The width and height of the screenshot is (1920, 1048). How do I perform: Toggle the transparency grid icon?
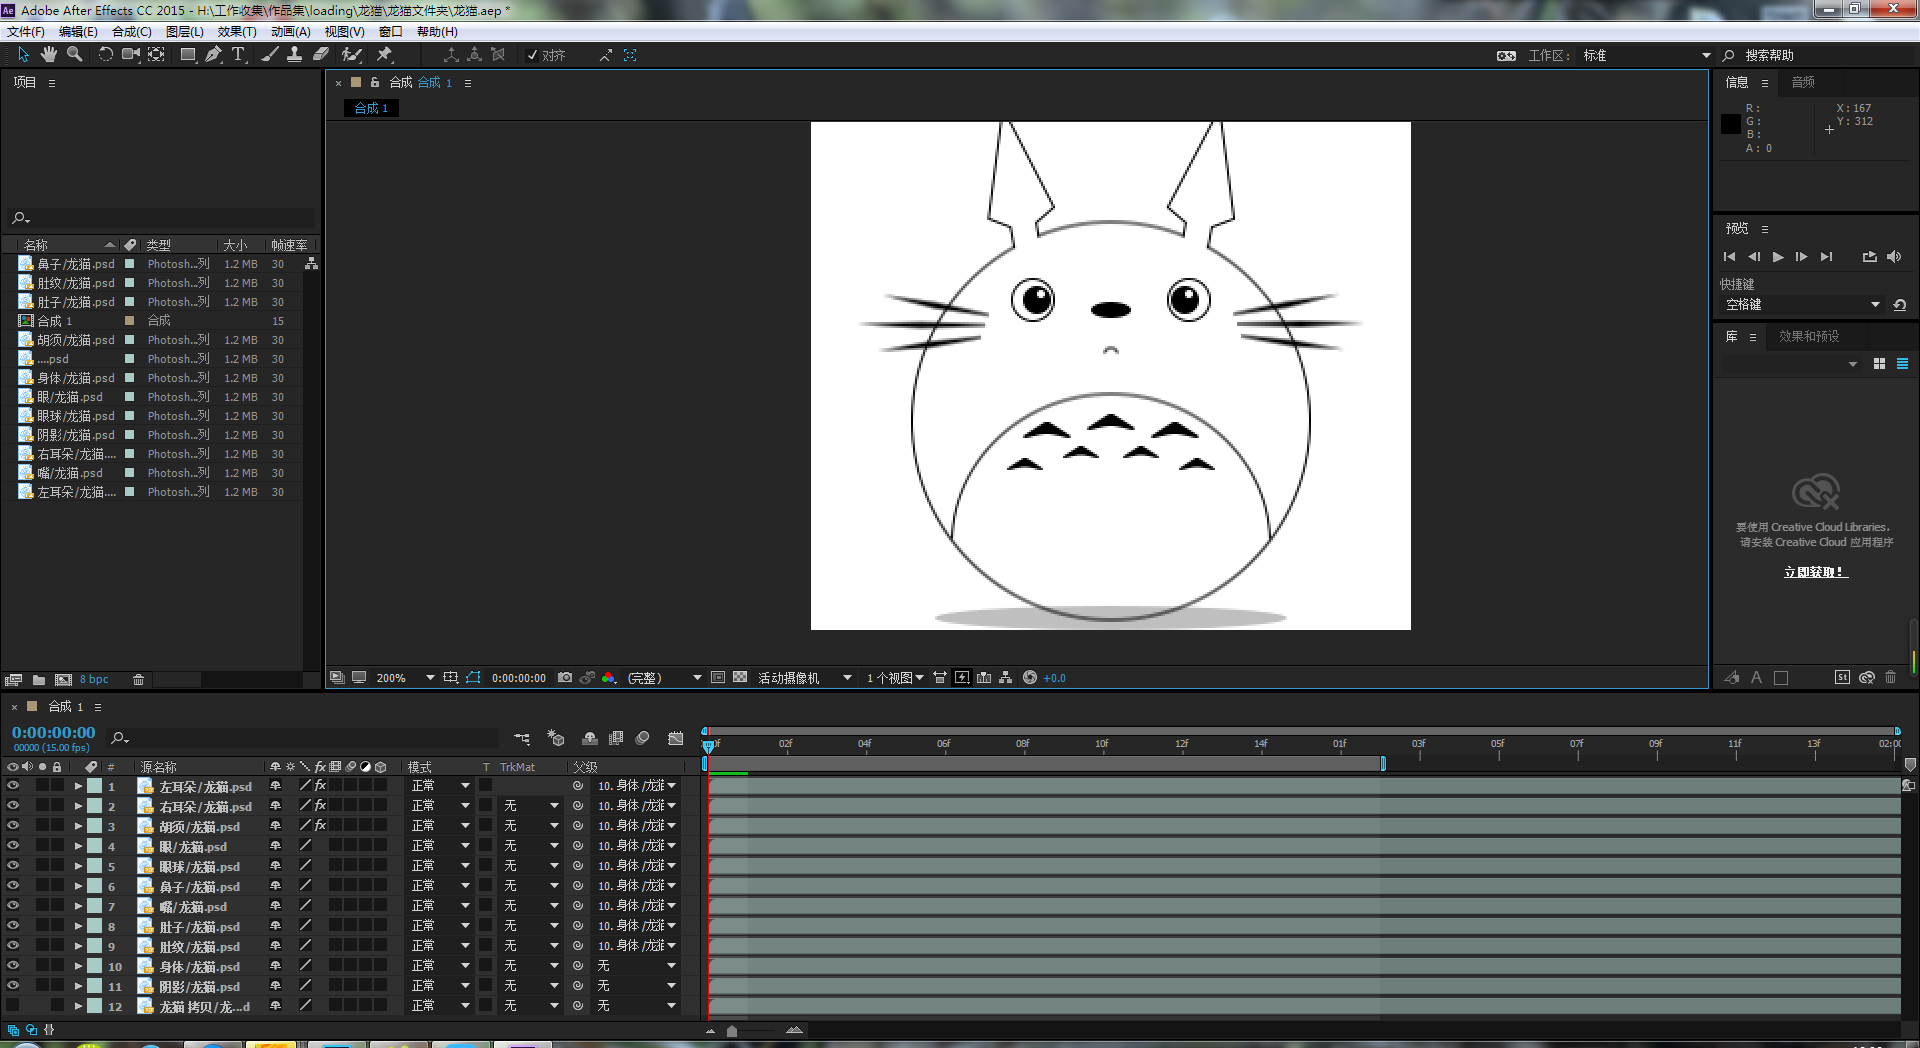pos(740,678)
